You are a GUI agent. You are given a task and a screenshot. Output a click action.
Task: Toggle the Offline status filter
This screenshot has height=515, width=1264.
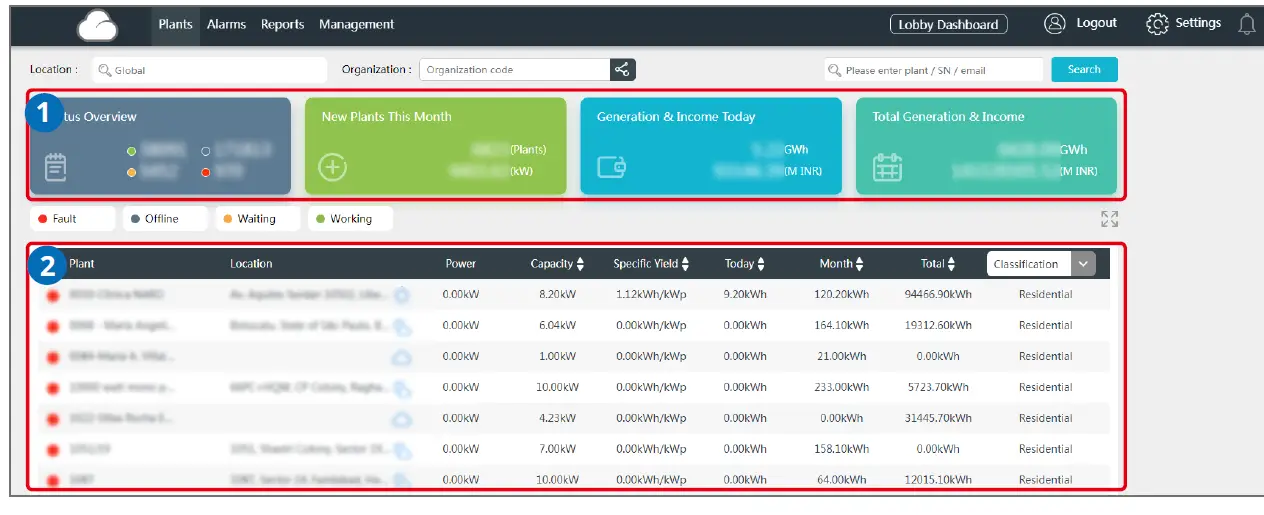click(x=165, y=219)
